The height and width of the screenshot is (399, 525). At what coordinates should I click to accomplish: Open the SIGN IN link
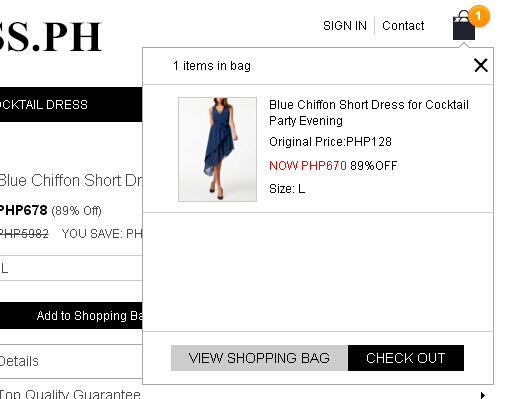coord(345,26)
